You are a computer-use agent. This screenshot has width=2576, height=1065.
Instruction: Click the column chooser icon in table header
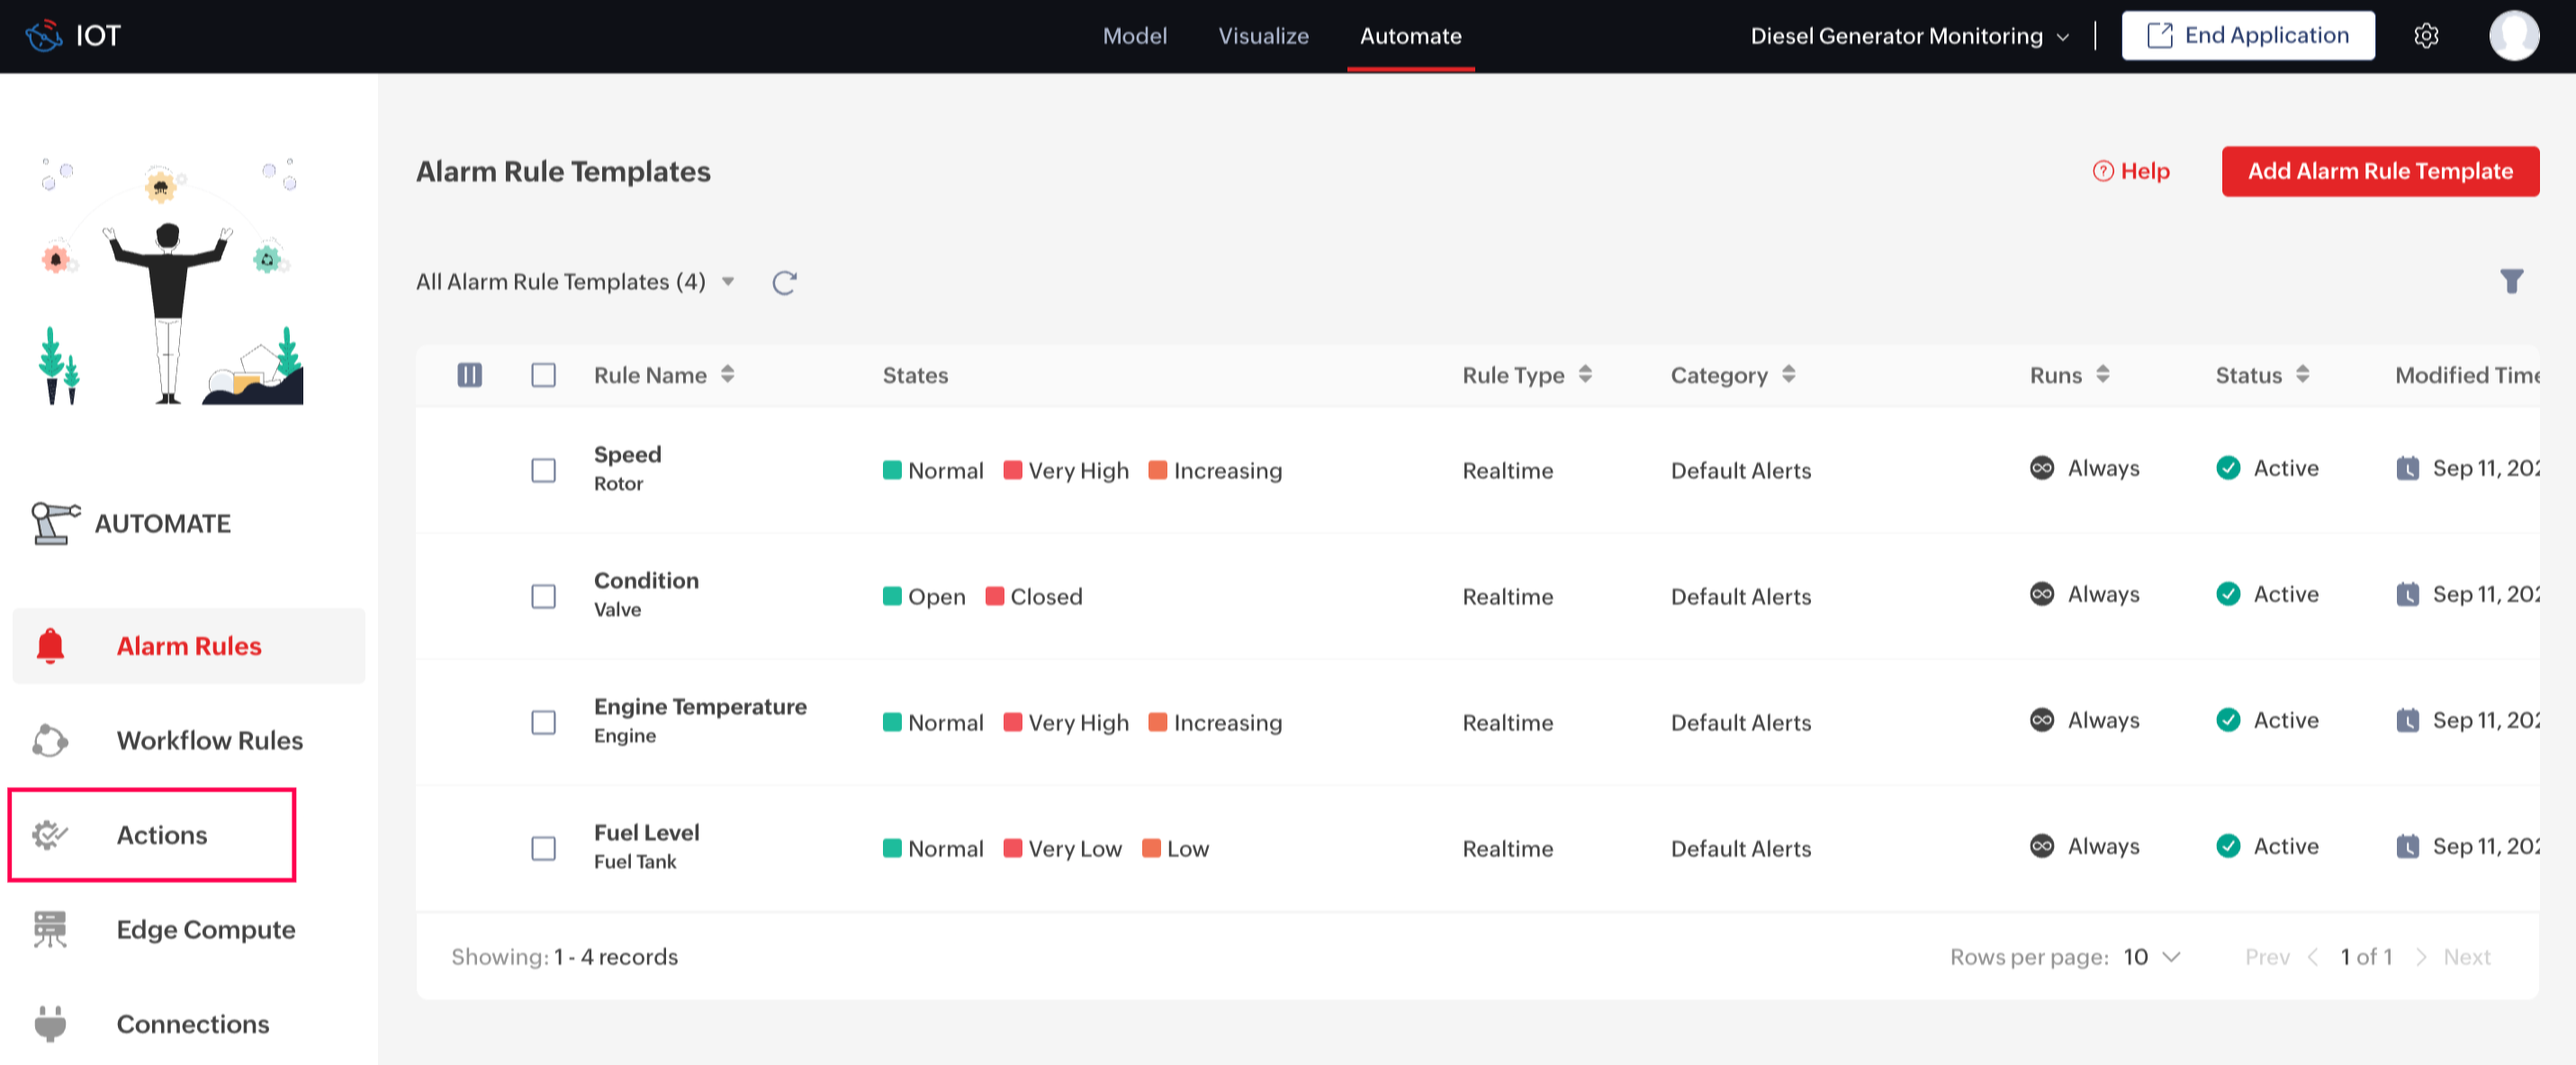pyautogui.click(x=469, y=375)
